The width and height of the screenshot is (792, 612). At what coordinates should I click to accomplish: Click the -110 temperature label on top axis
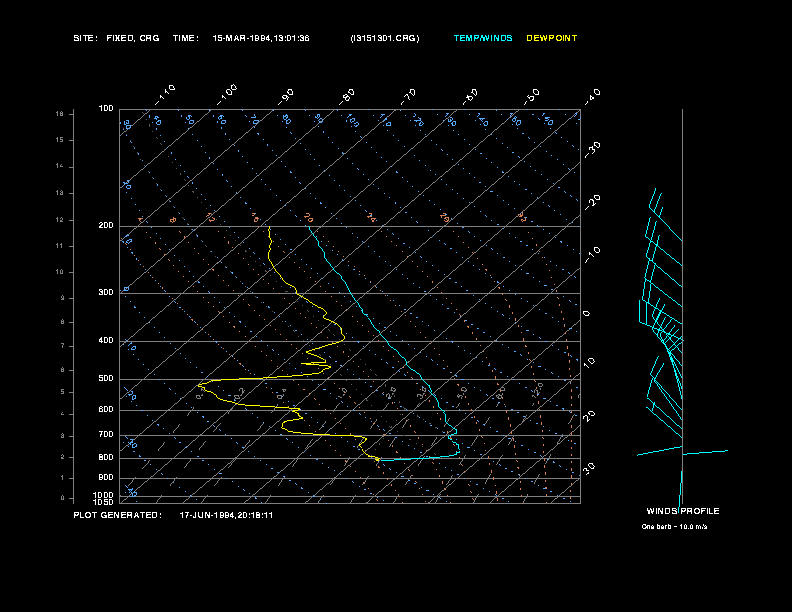click(165, 95)
